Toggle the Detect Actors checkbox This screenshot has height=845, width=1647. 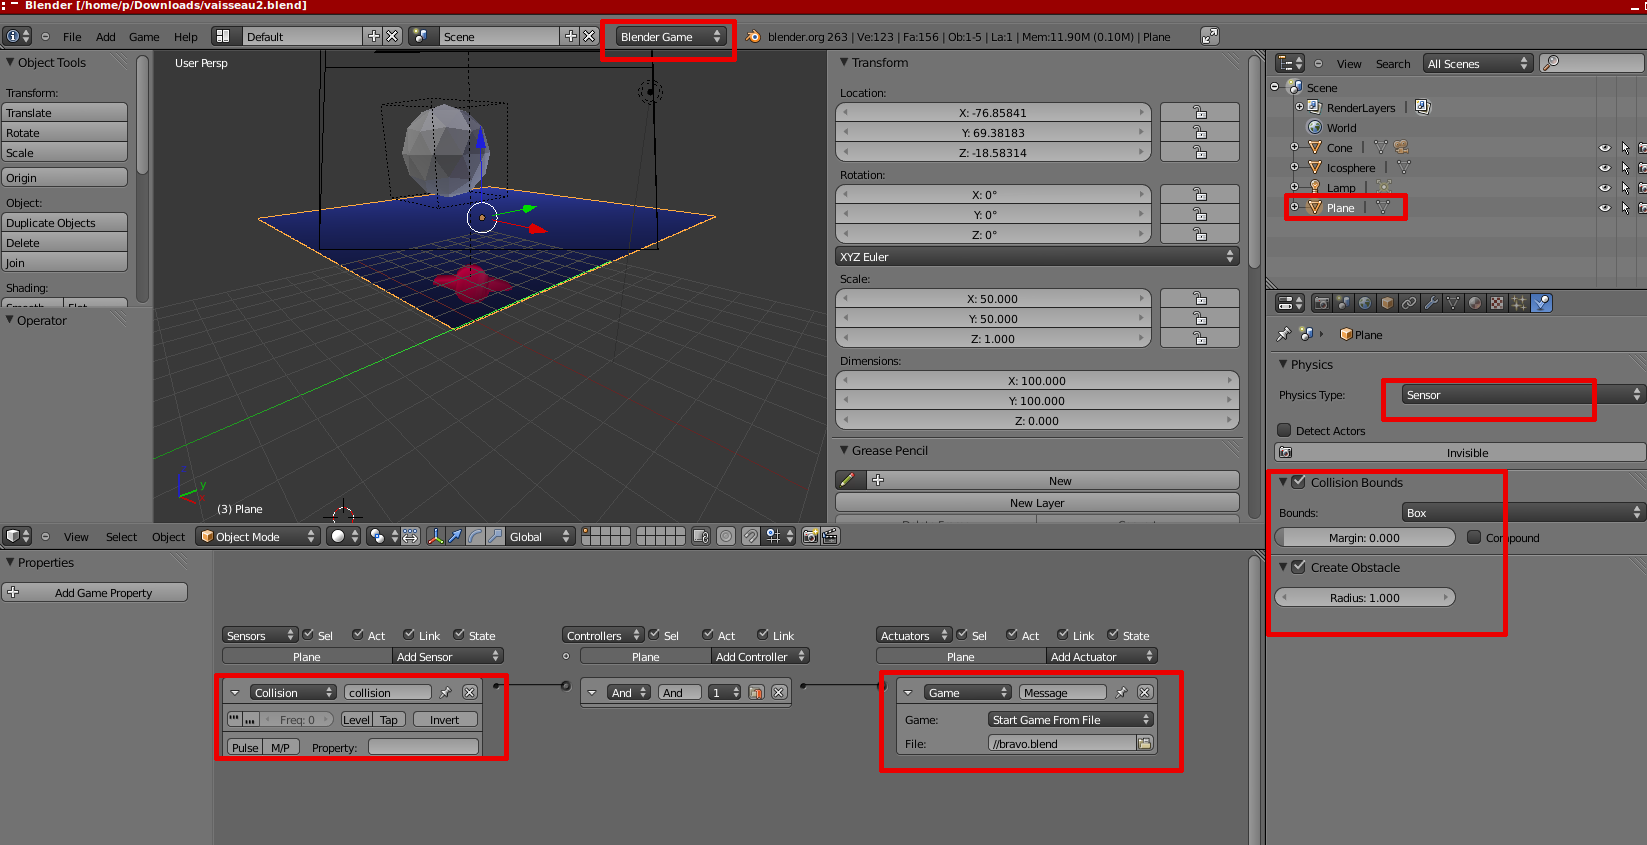[1284, 430]
